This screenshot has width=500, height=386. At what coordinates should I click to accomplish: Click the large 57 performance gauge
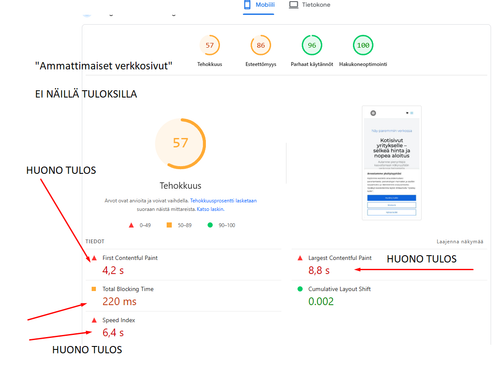click(x=180, y=143)
